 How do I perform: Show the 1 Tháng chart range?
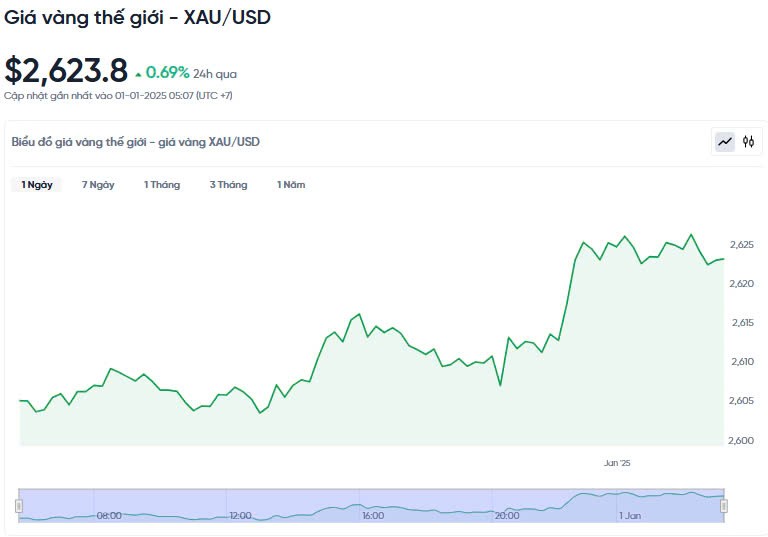pos(162,185)
